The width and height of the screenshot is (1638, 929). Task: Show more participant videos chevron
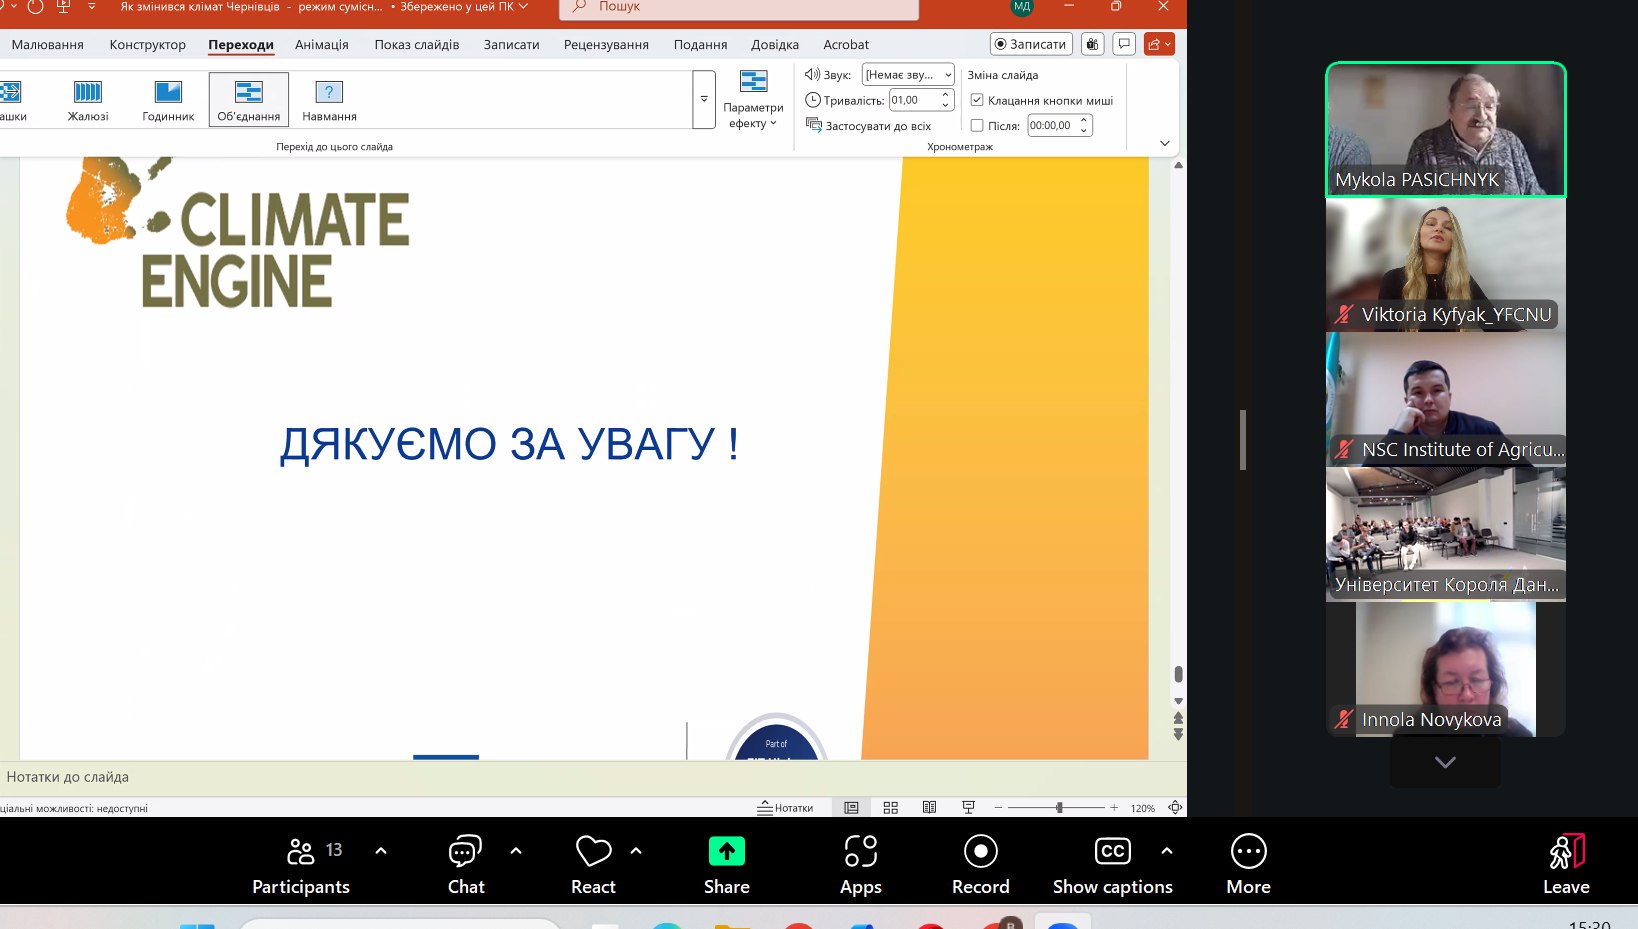pyautogui.click(x=1445, y=762)
